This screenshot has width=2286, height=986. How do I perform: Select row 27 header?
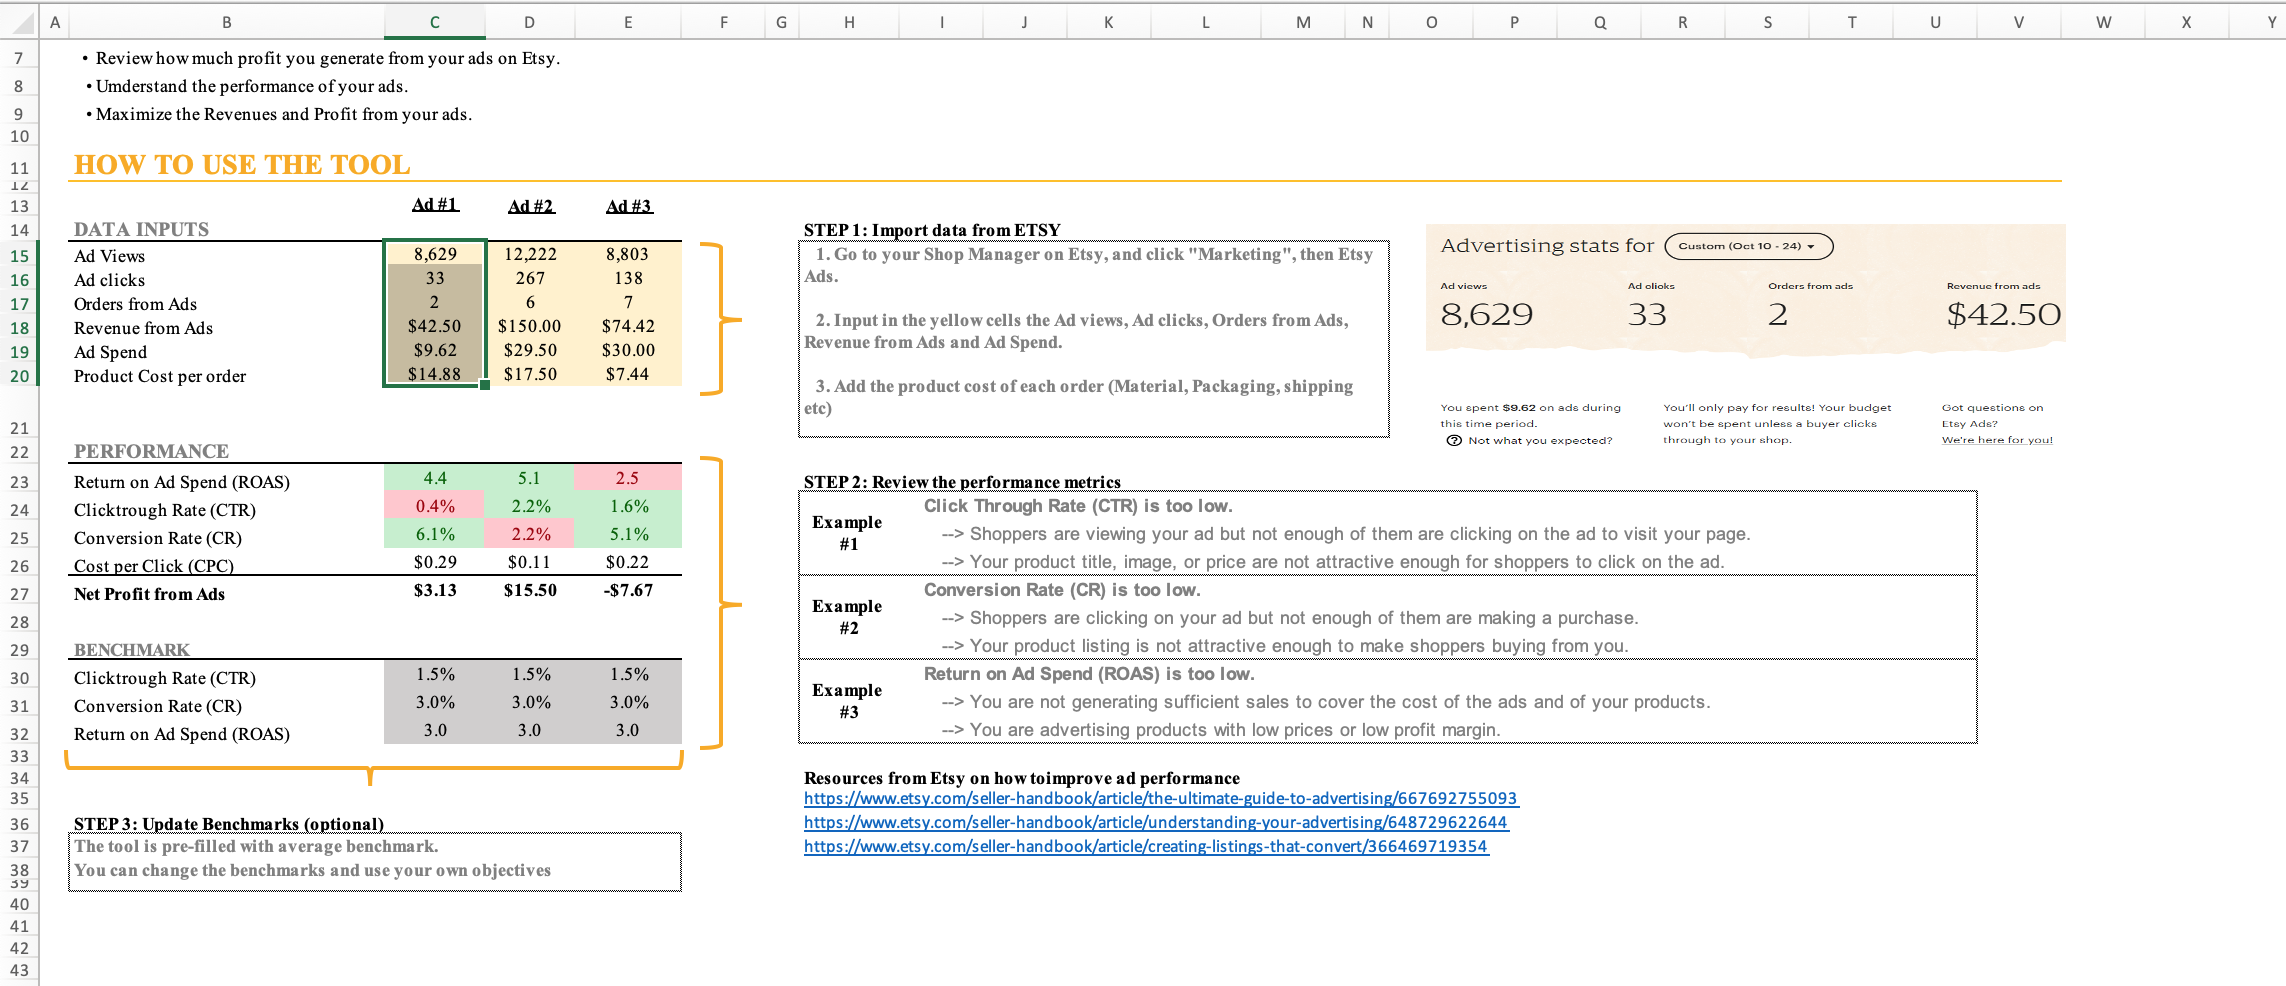(19, 594)
